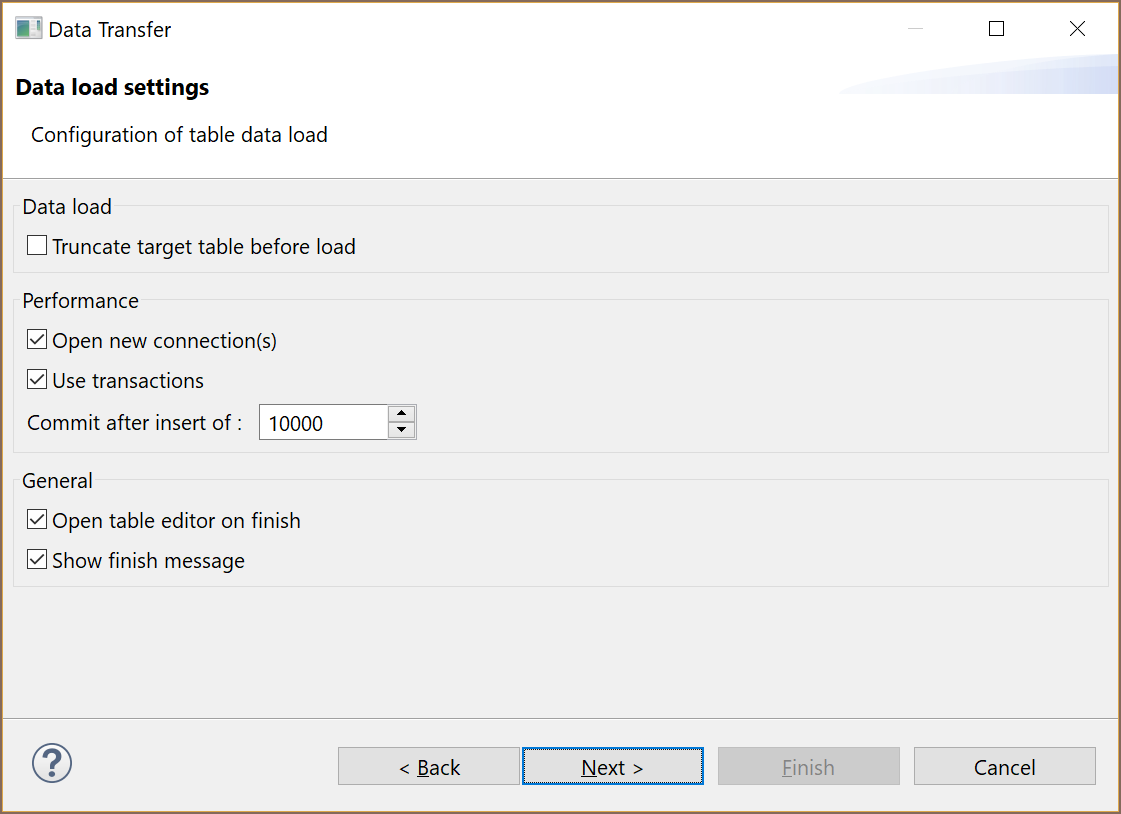Image resolution: width=1121 pixels, height=814 pixels.
Task: Toggle Open table editor on finish
Action: [x=37, y=520]
